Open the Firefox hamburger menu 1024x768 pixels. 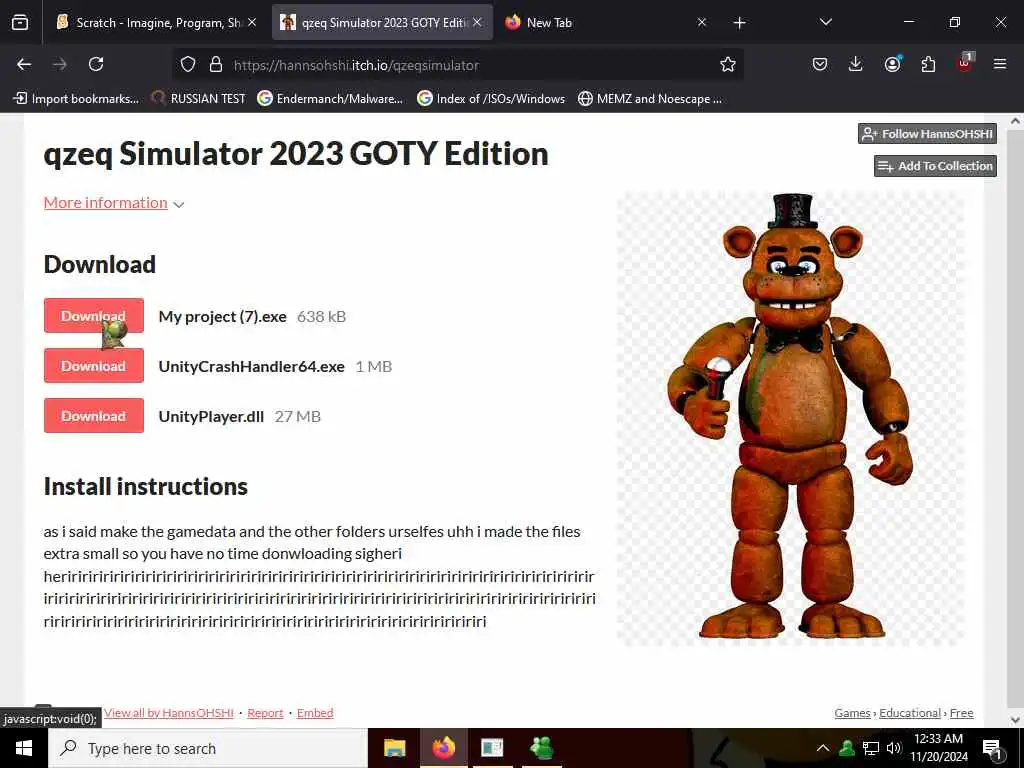pyautogui.click(x=1000, y=64)
